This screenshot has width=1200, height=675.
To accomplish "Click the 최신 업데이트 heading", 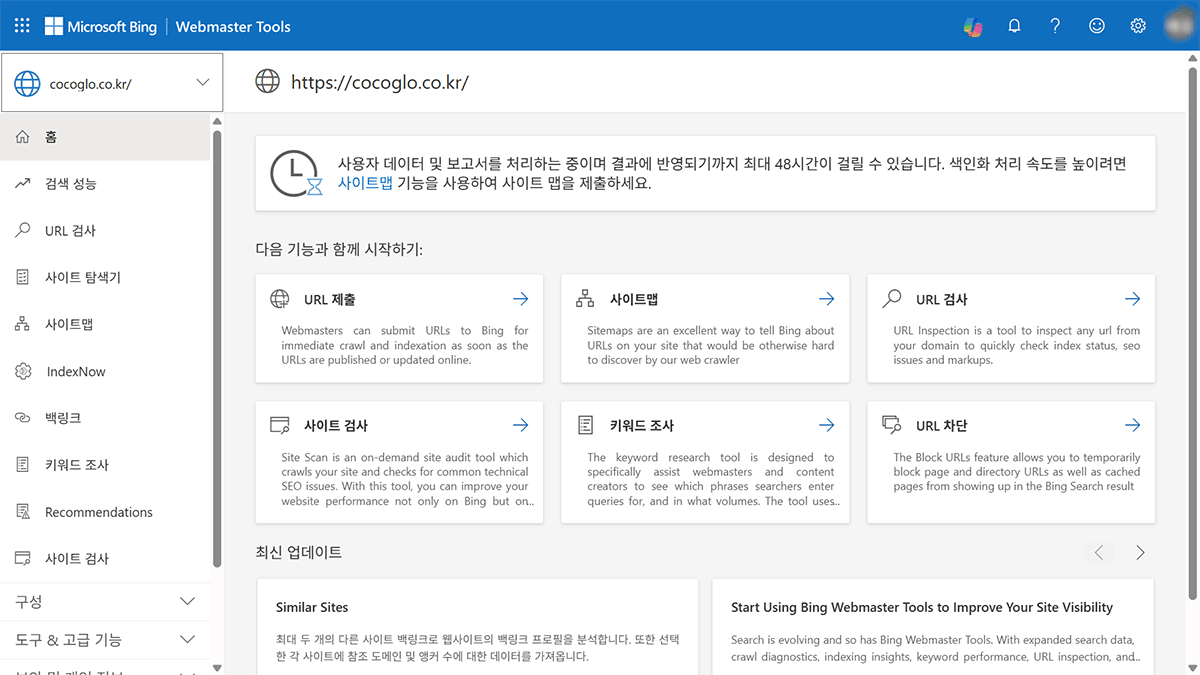I will pos(299,552).
